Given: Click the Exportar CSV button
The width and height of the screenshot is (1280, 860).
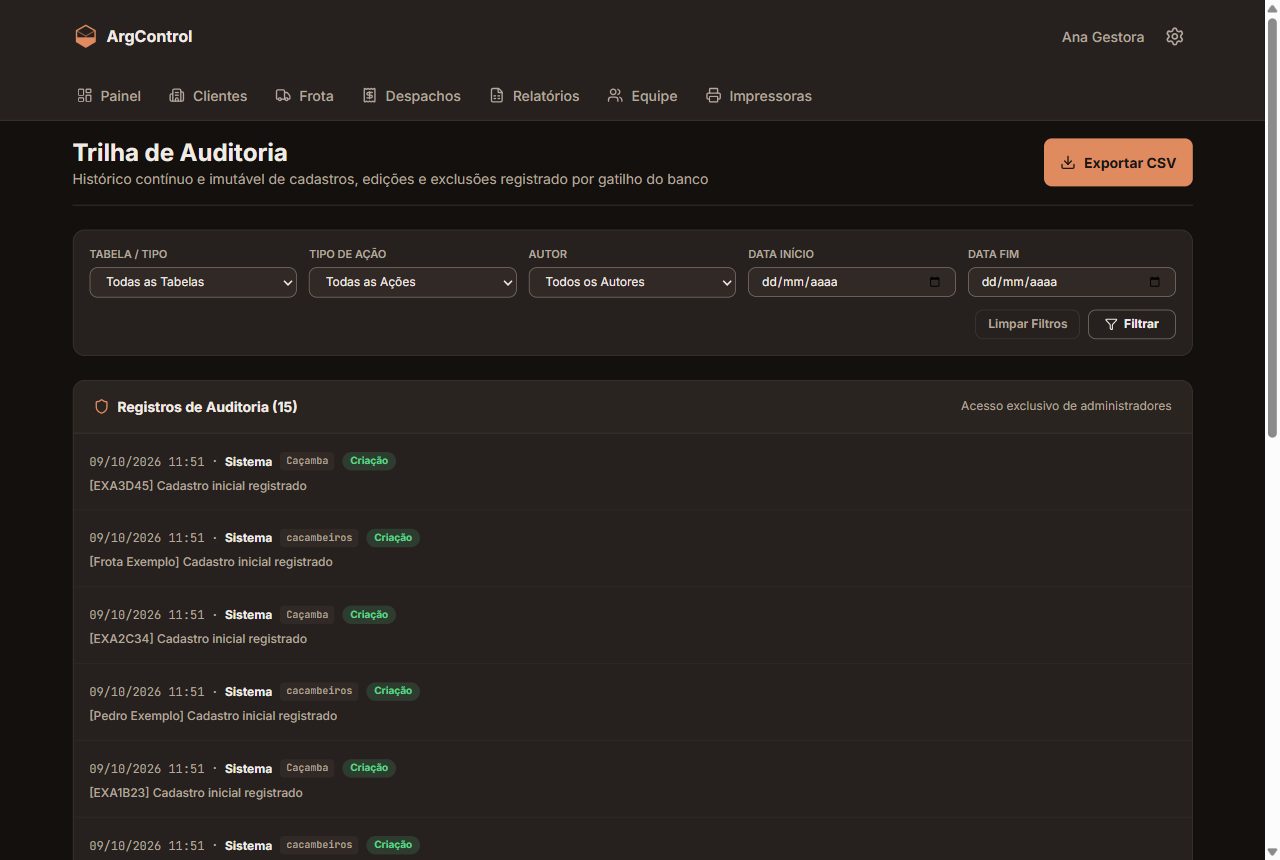Looking at the screenshot, I should click(1118, 163).
